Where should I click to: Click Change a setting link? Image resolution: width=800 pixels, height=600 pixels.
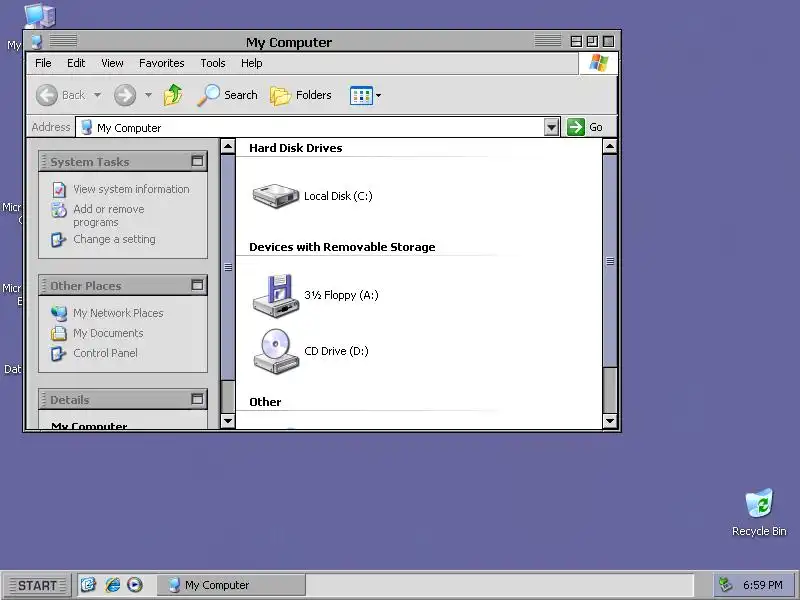(114, 239)
